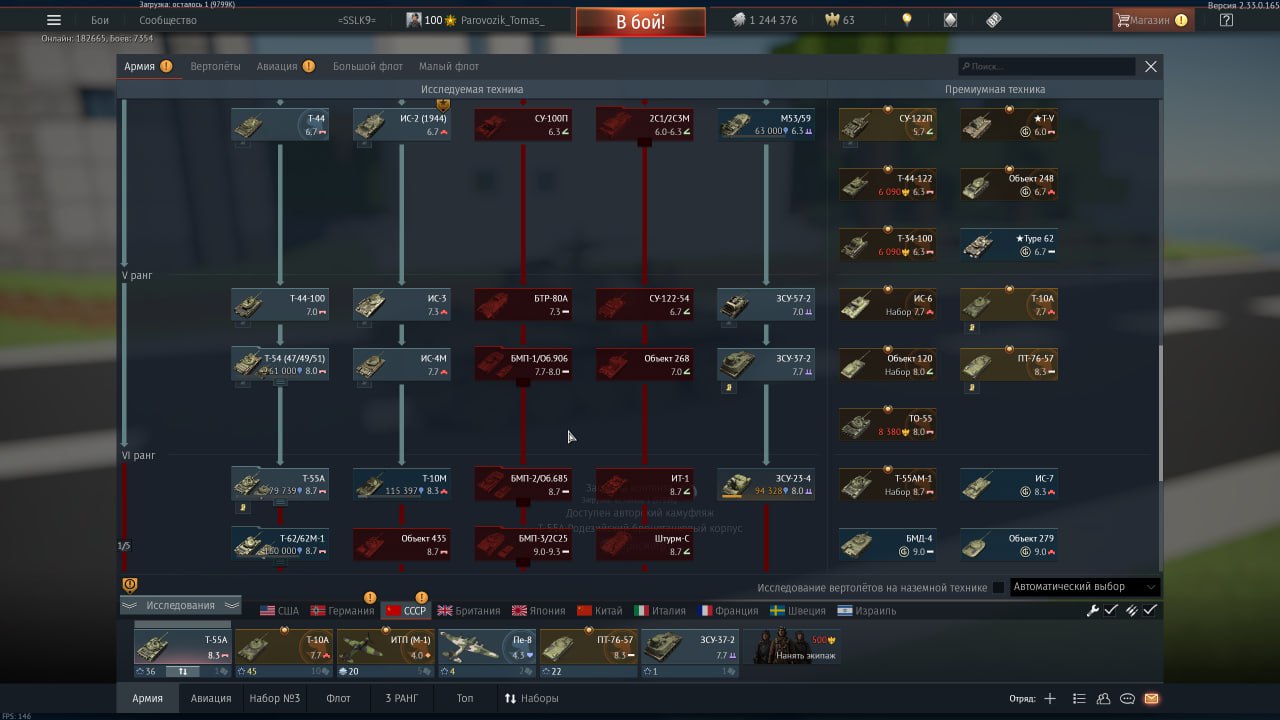Select the ИС-2 (1944) tank card
The image size is (1280, 720).
coord(402,124)
